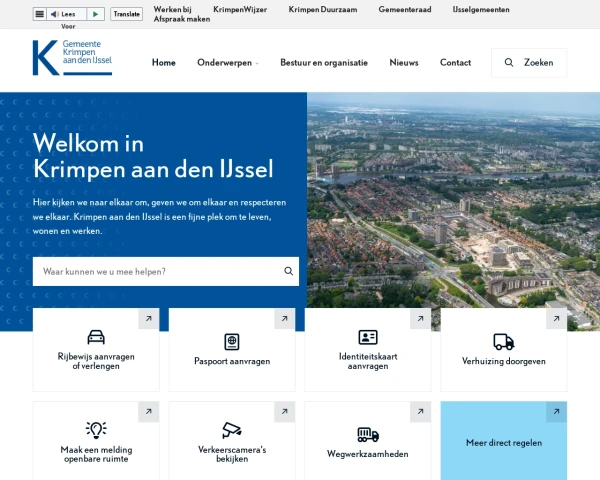Click the Gemeente Krimpen aan den IJssel logo
This screenshot has width=600, height=480.
point(72,58)
